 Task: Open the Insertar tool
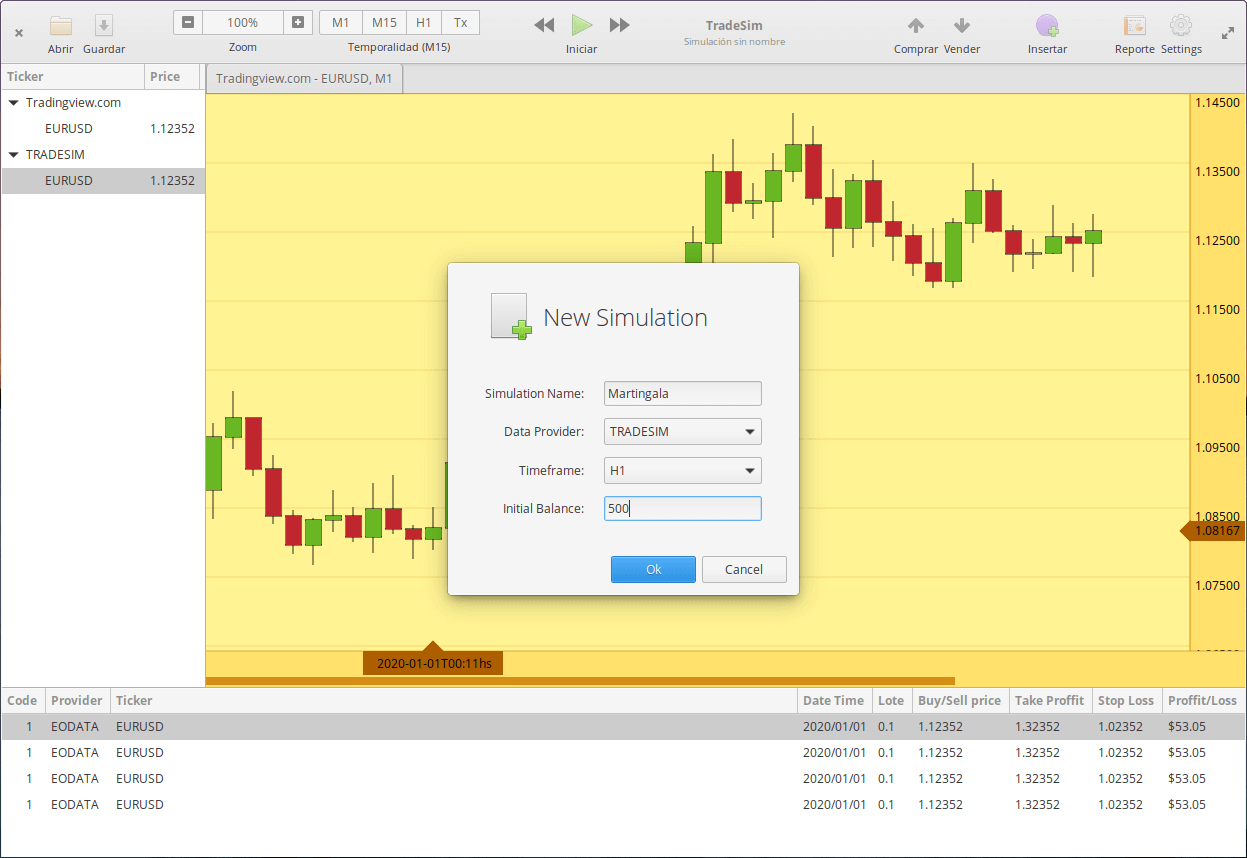1046,33
